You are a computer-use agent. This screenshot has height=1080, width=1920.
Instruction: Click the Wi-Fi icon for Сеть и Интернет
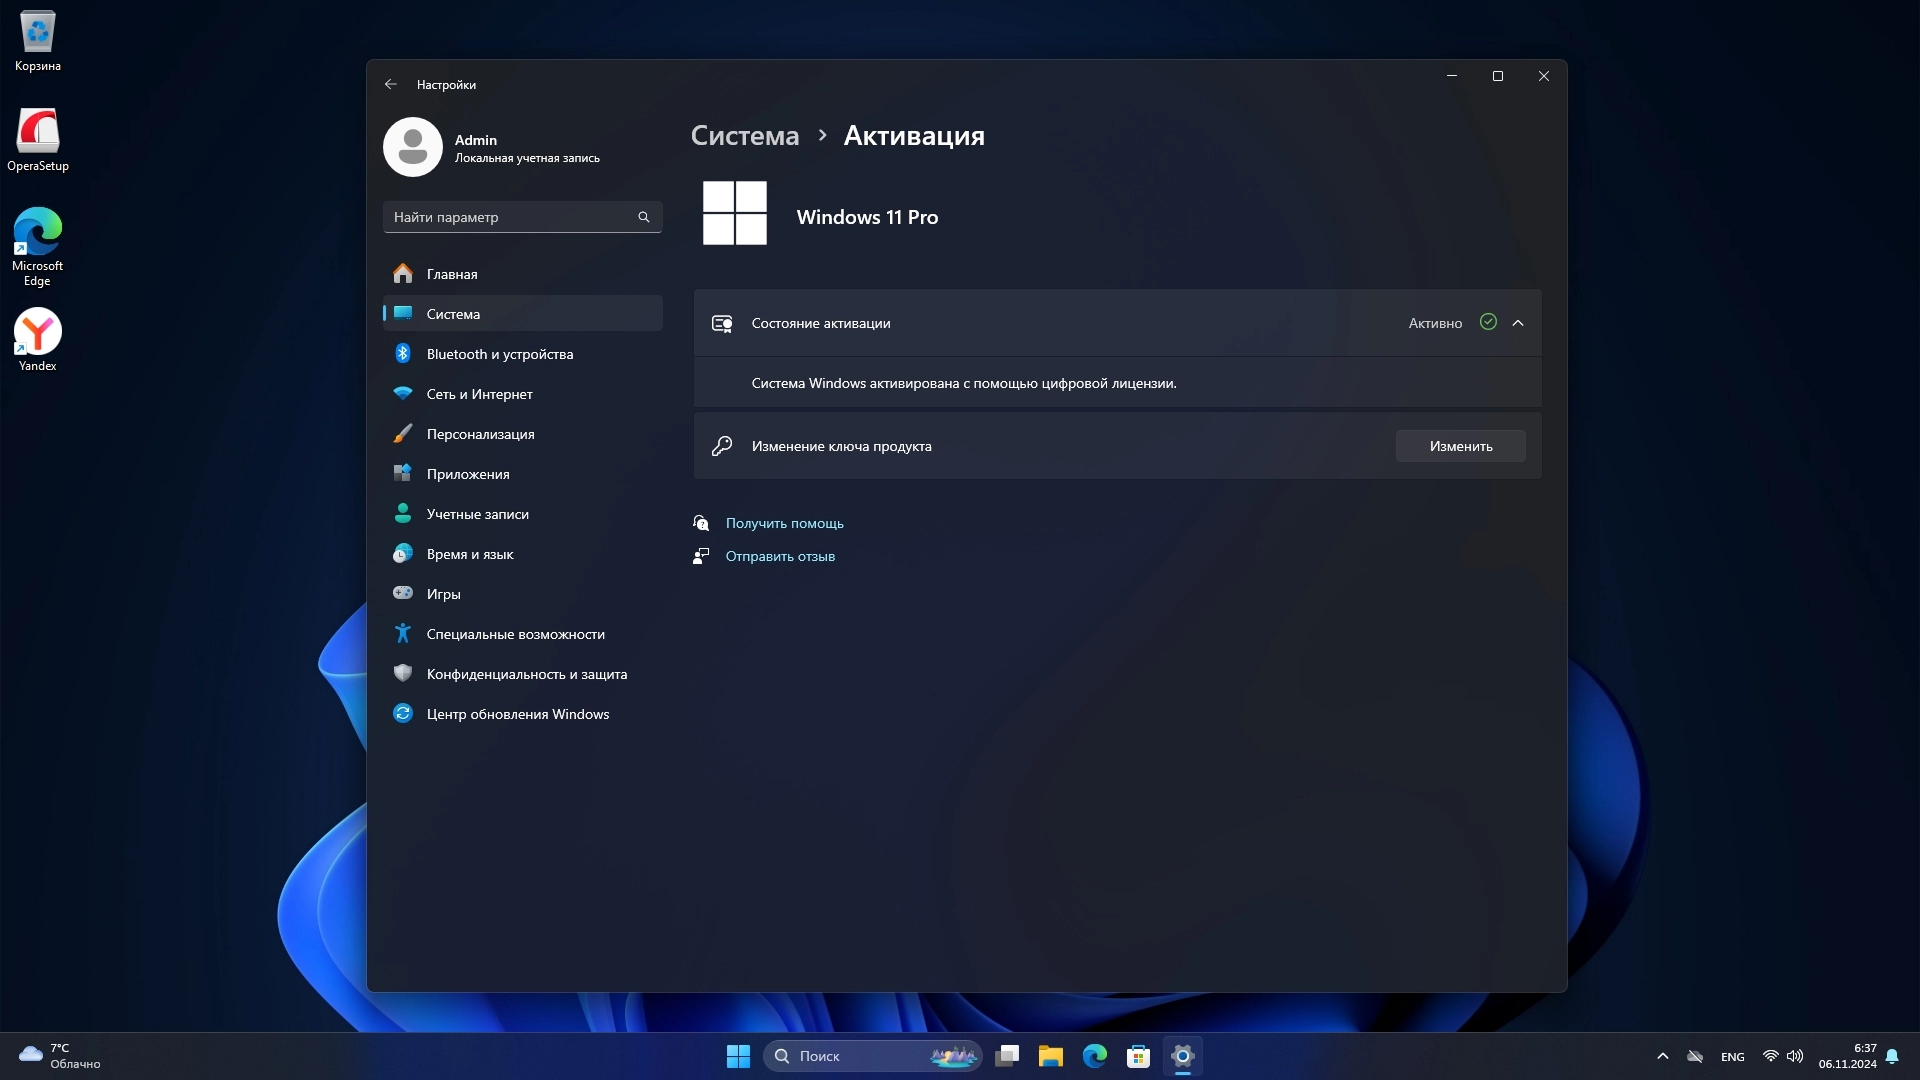tap(403, 394)
